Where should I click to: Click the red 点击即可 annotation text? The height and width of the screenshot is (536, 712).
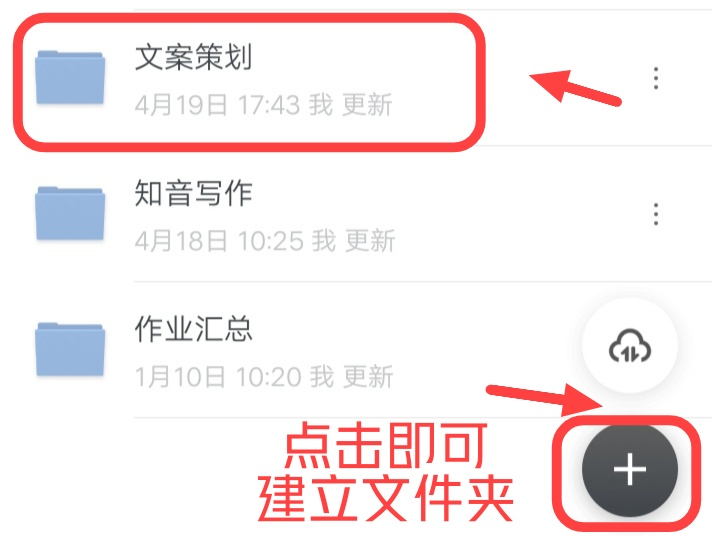click(x=386, y=445)
